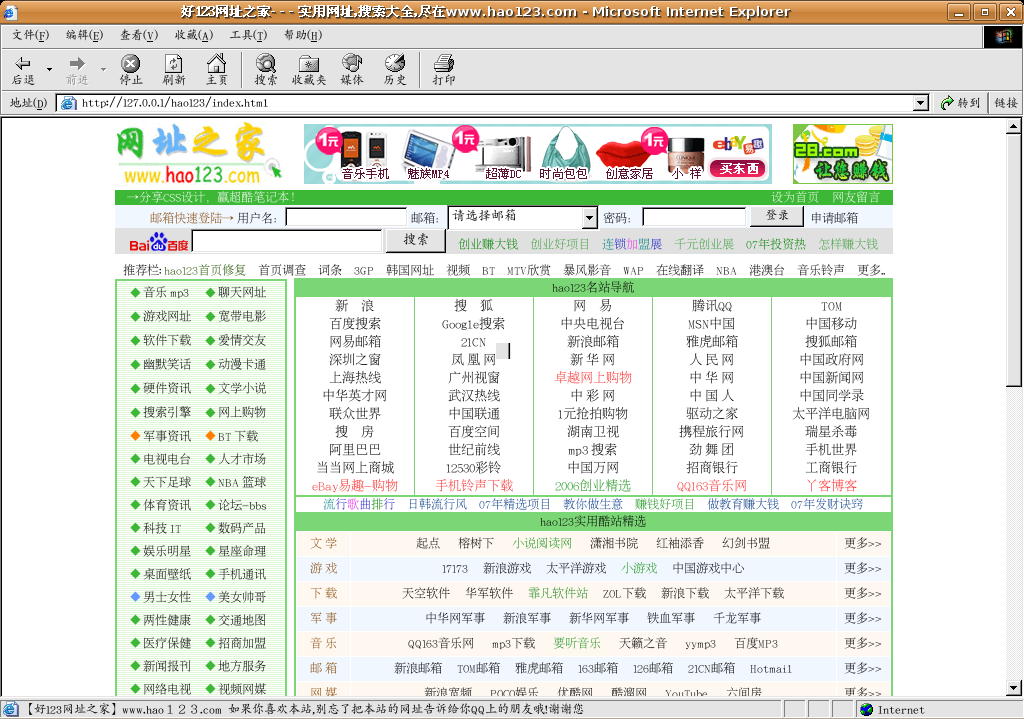1024x719 pixels.
Task: Click the 音乐手机 product image in banner
Action: tap(364, 155)
